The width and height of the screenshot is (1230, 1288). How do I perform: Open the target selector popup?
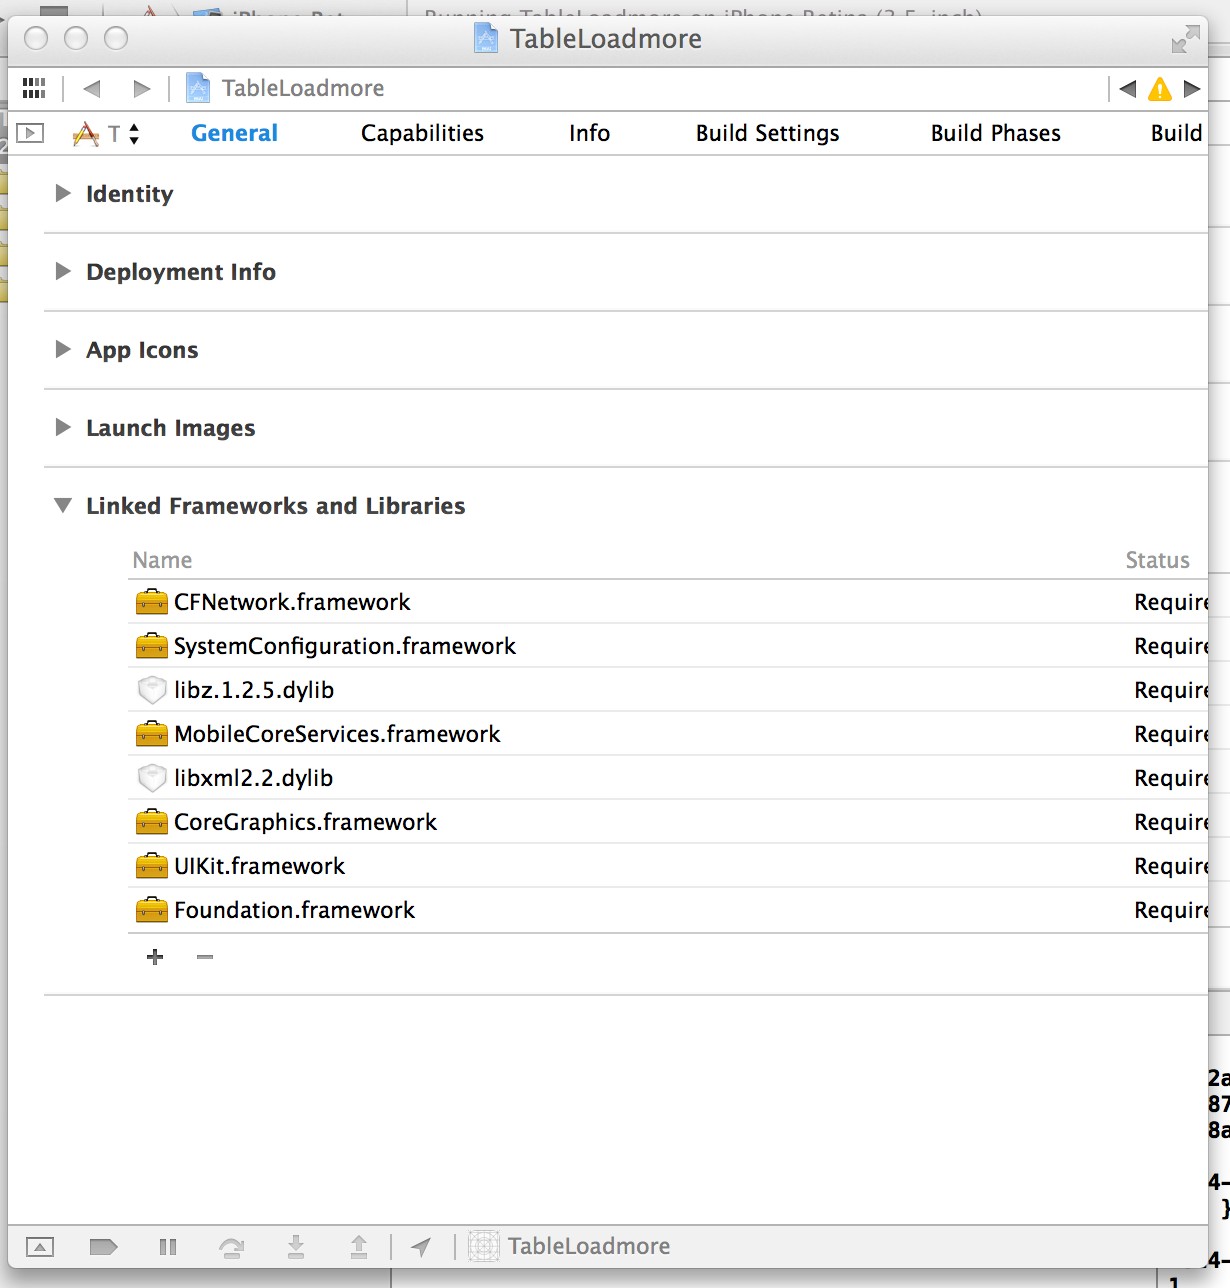tap(106, 133)
